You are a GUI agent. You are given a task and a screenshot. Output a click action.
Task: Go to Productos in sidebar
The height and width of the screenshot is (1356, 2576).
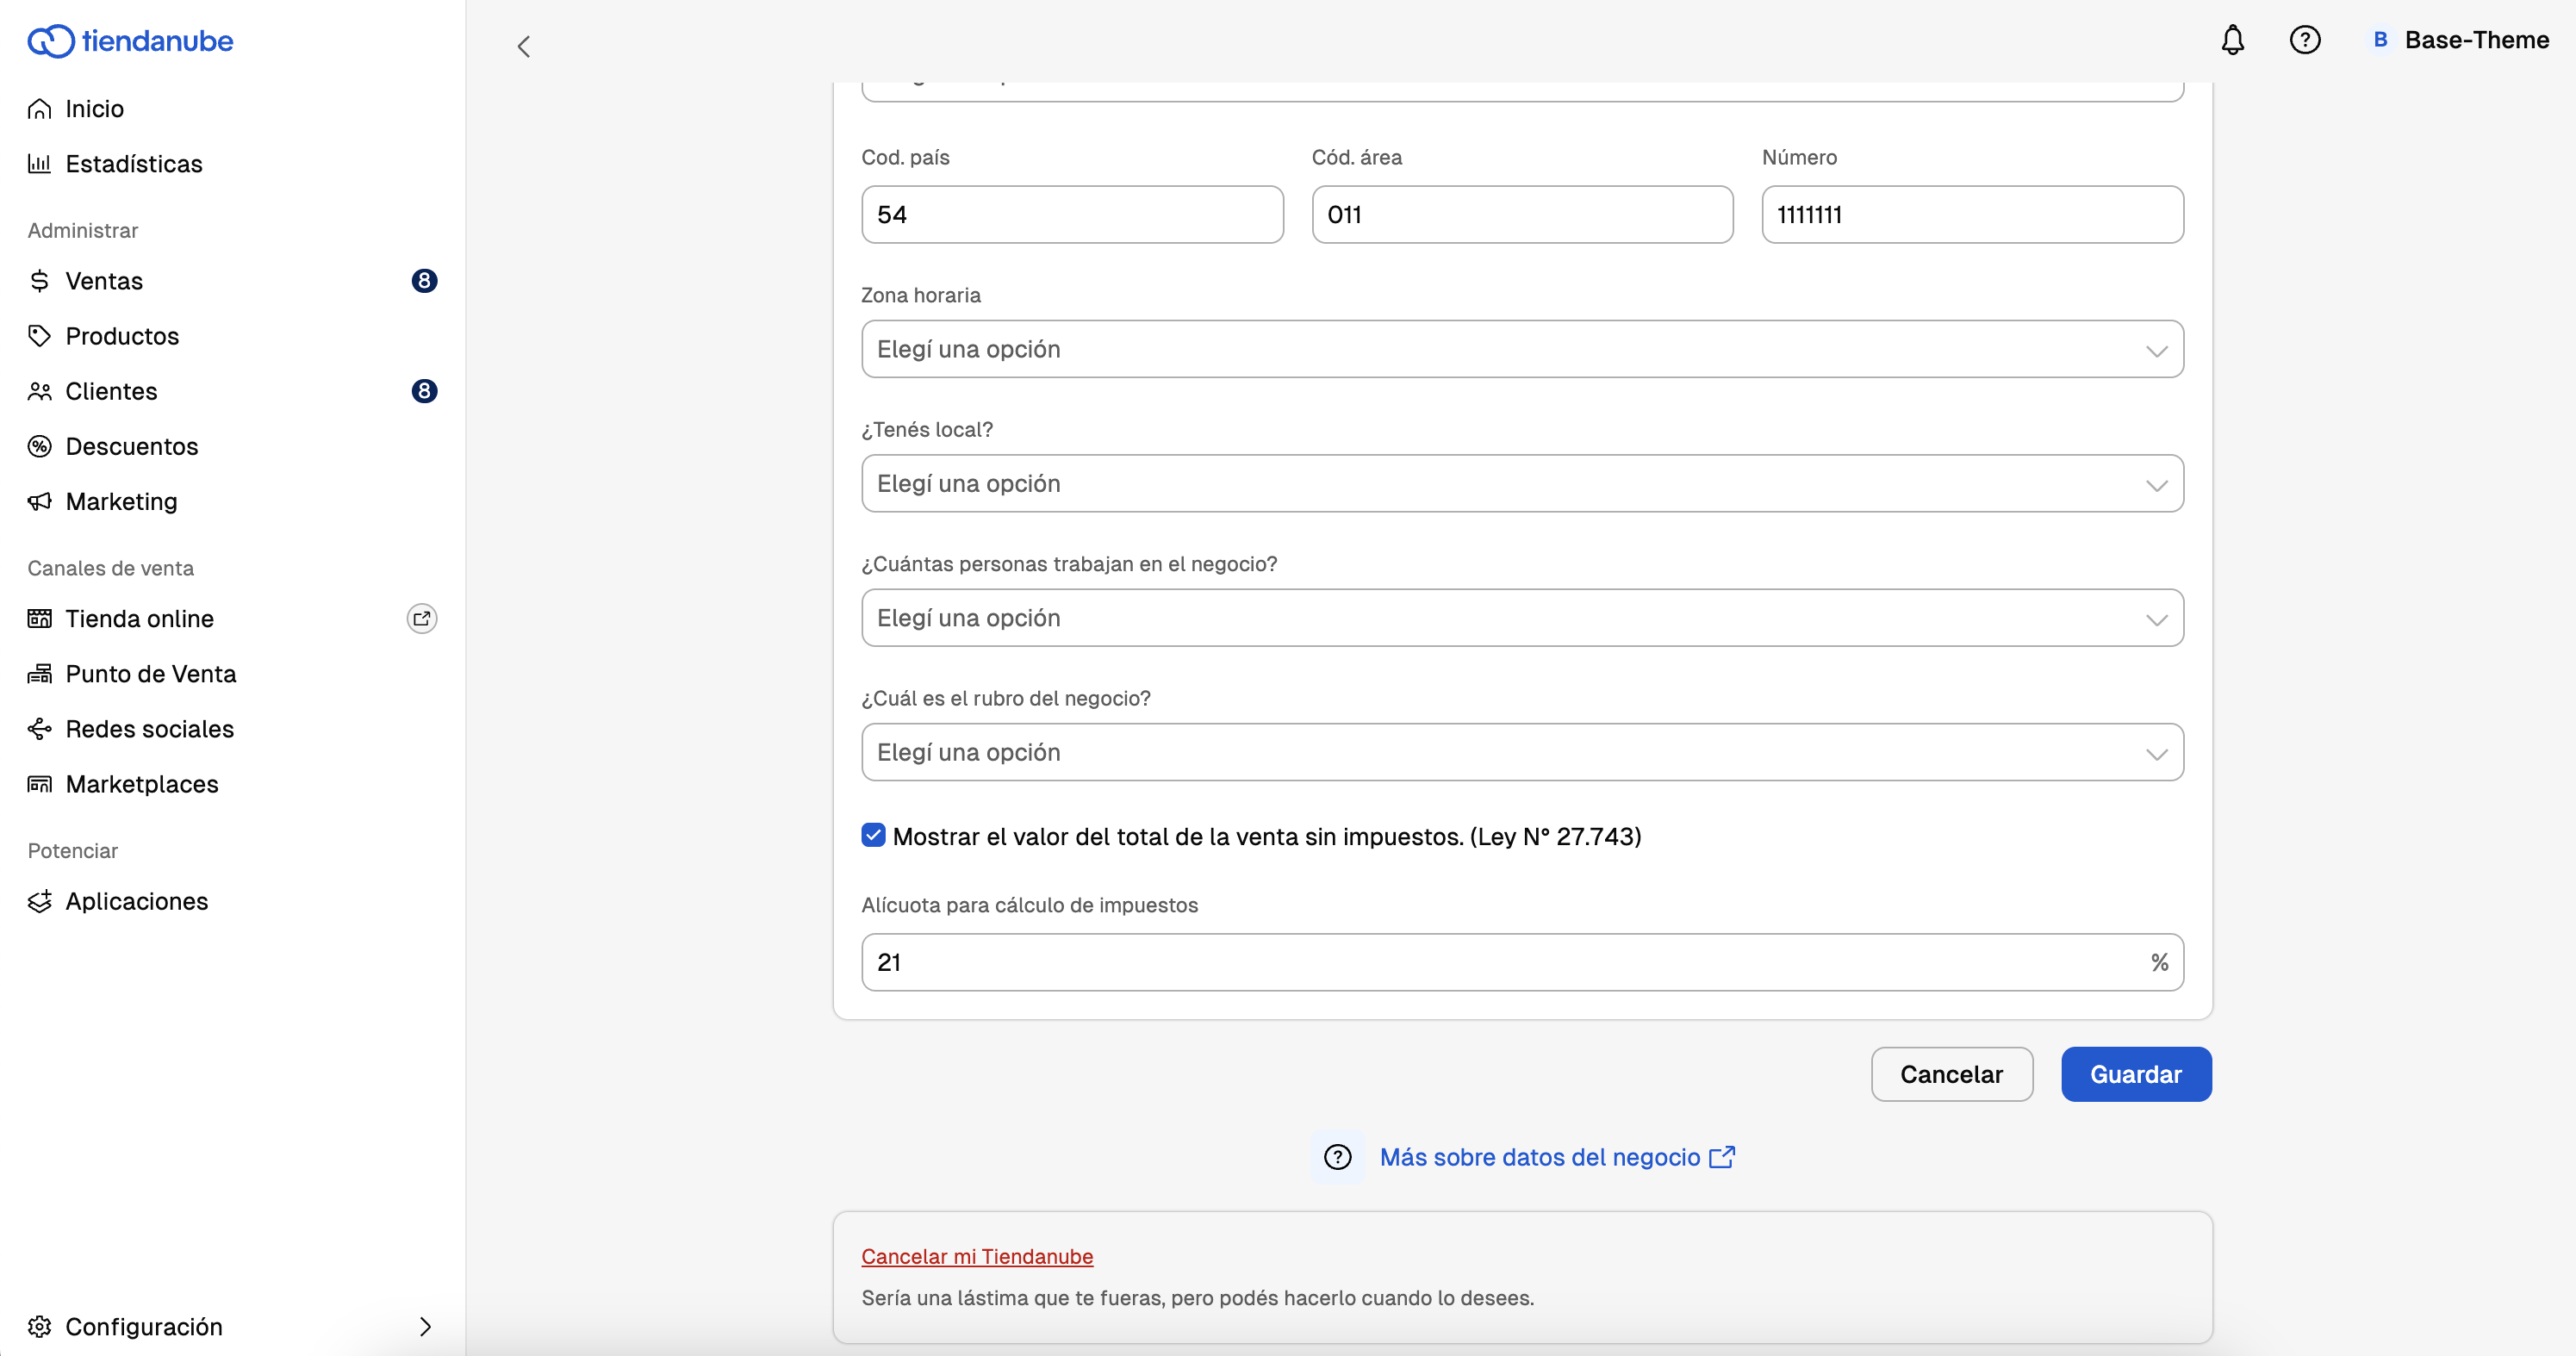[x=122, y=336]
